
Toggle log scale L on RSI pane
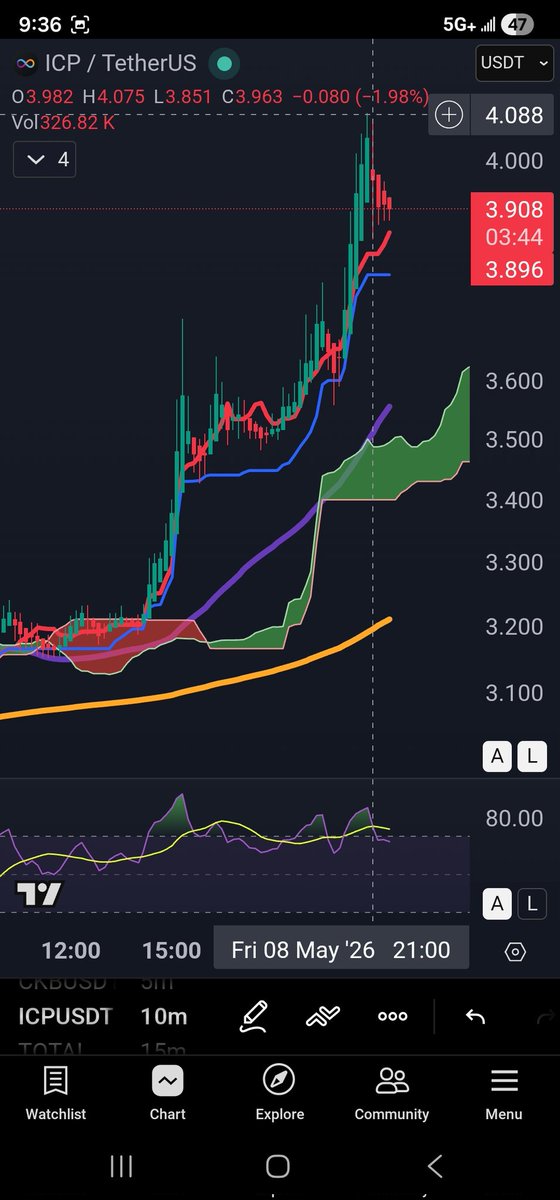tap(532, 904)
